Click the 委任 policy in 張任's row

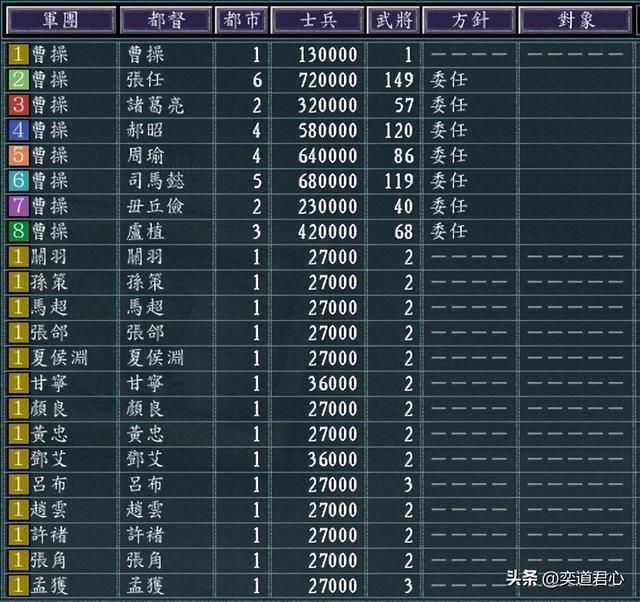click(448, 80)
